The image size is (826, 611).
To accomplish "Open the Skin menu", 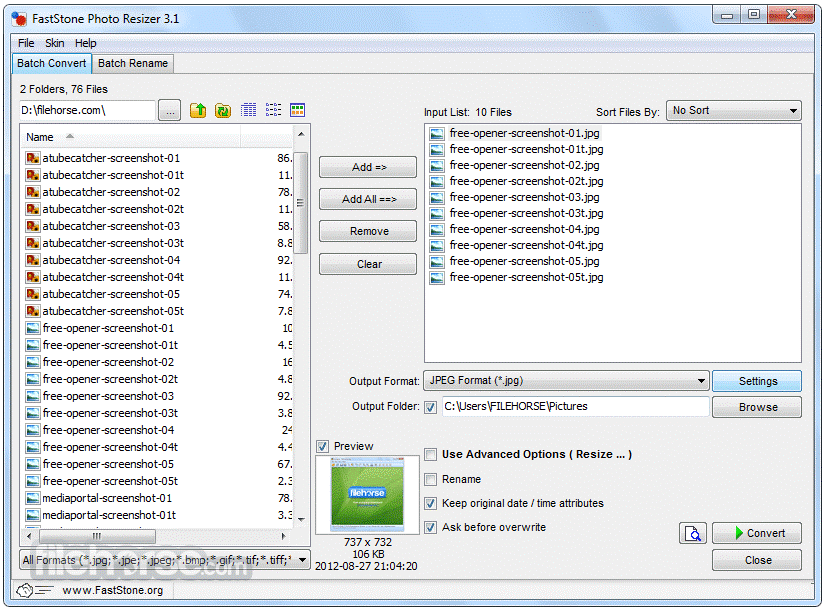I will 54,43.
